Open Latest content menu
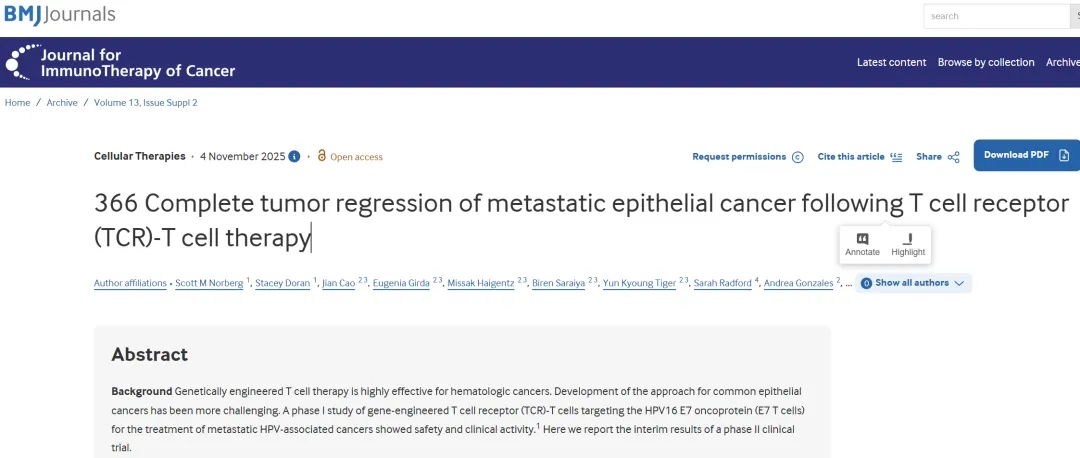Viewport: 1080px width, 458px height. click(x=891, y=62)
